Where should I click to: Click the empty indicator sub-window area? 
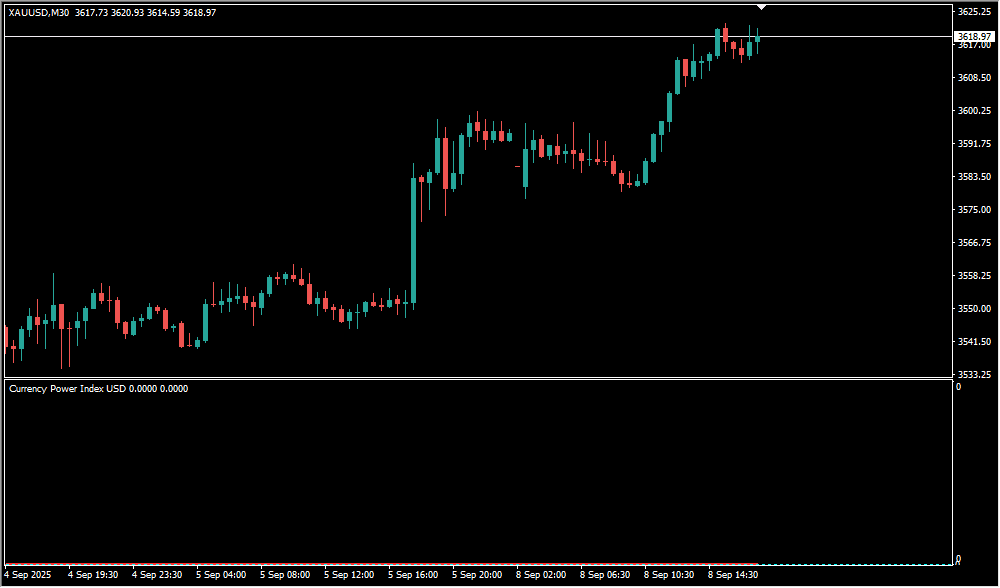tap(475, 470)
